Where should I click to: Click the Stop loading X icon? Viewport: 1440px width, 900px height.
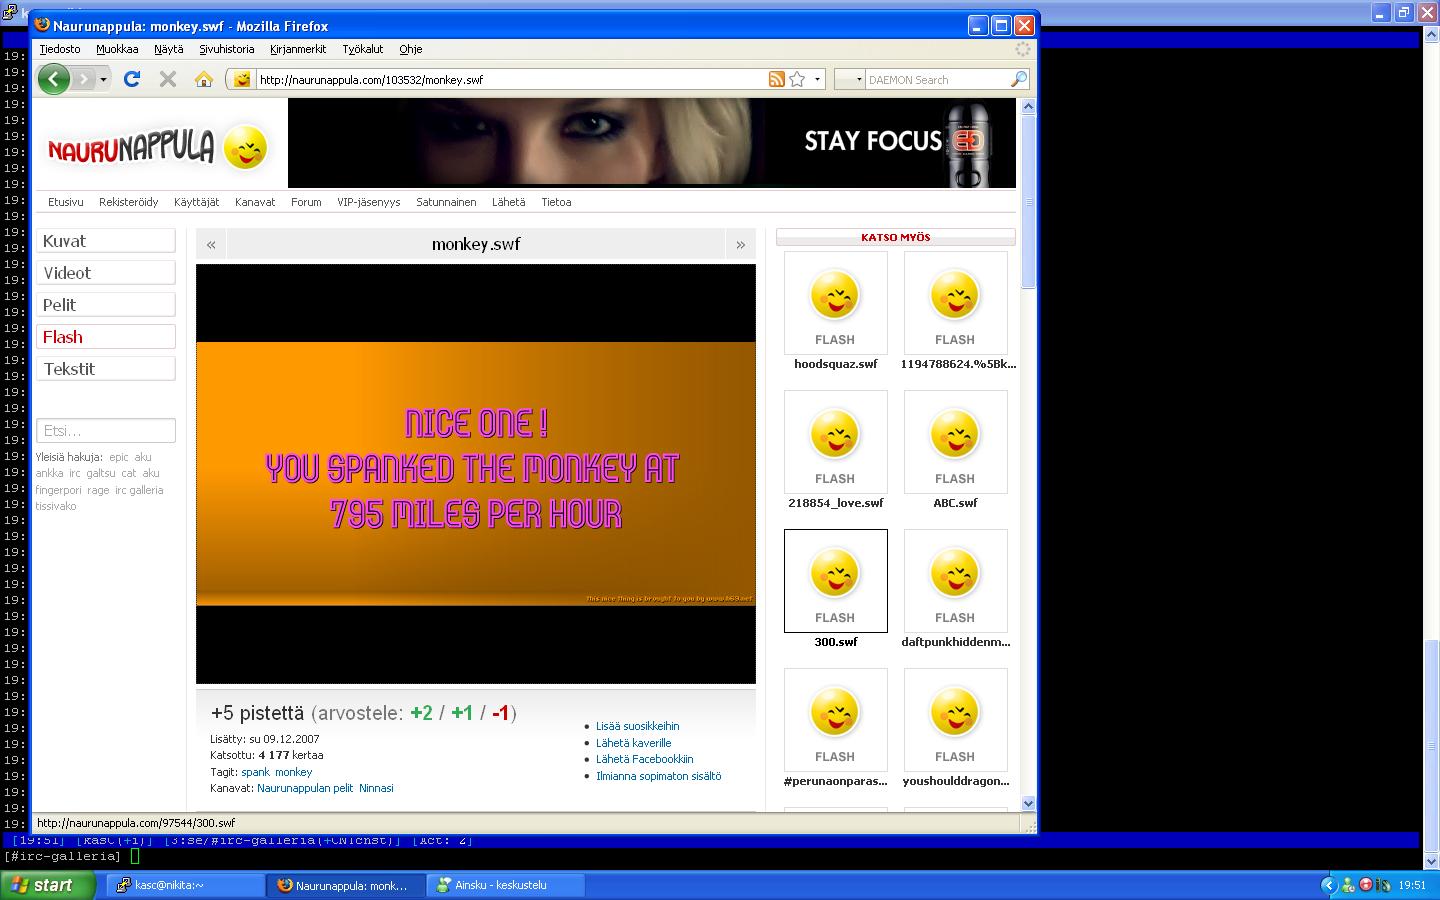(168, 79)
